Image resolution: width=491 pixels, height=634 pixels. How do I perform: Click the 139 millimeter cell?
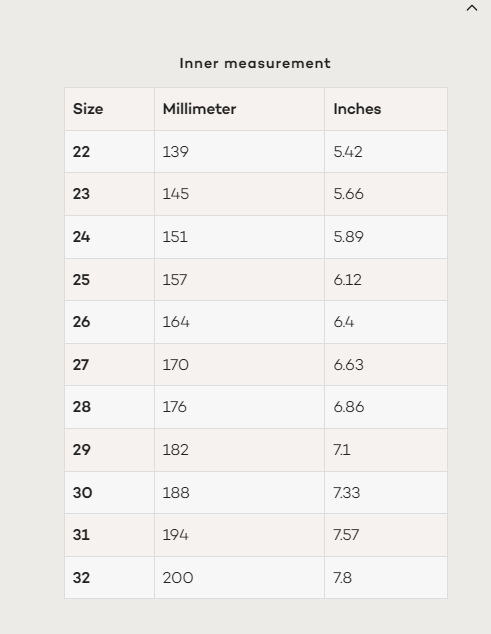pos(239,152)
